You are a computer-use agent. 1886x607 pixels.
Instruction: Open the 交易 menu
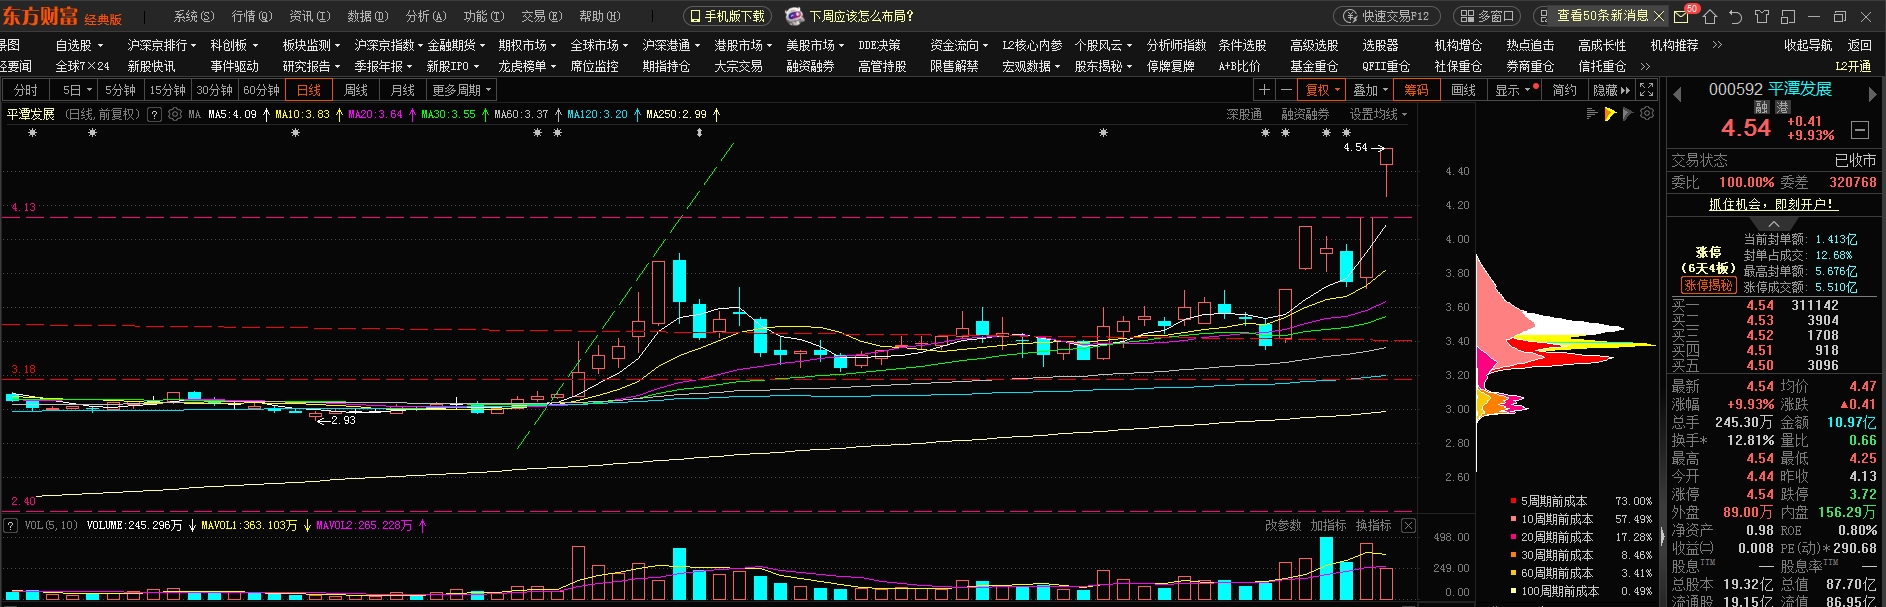tap(541, 16)
